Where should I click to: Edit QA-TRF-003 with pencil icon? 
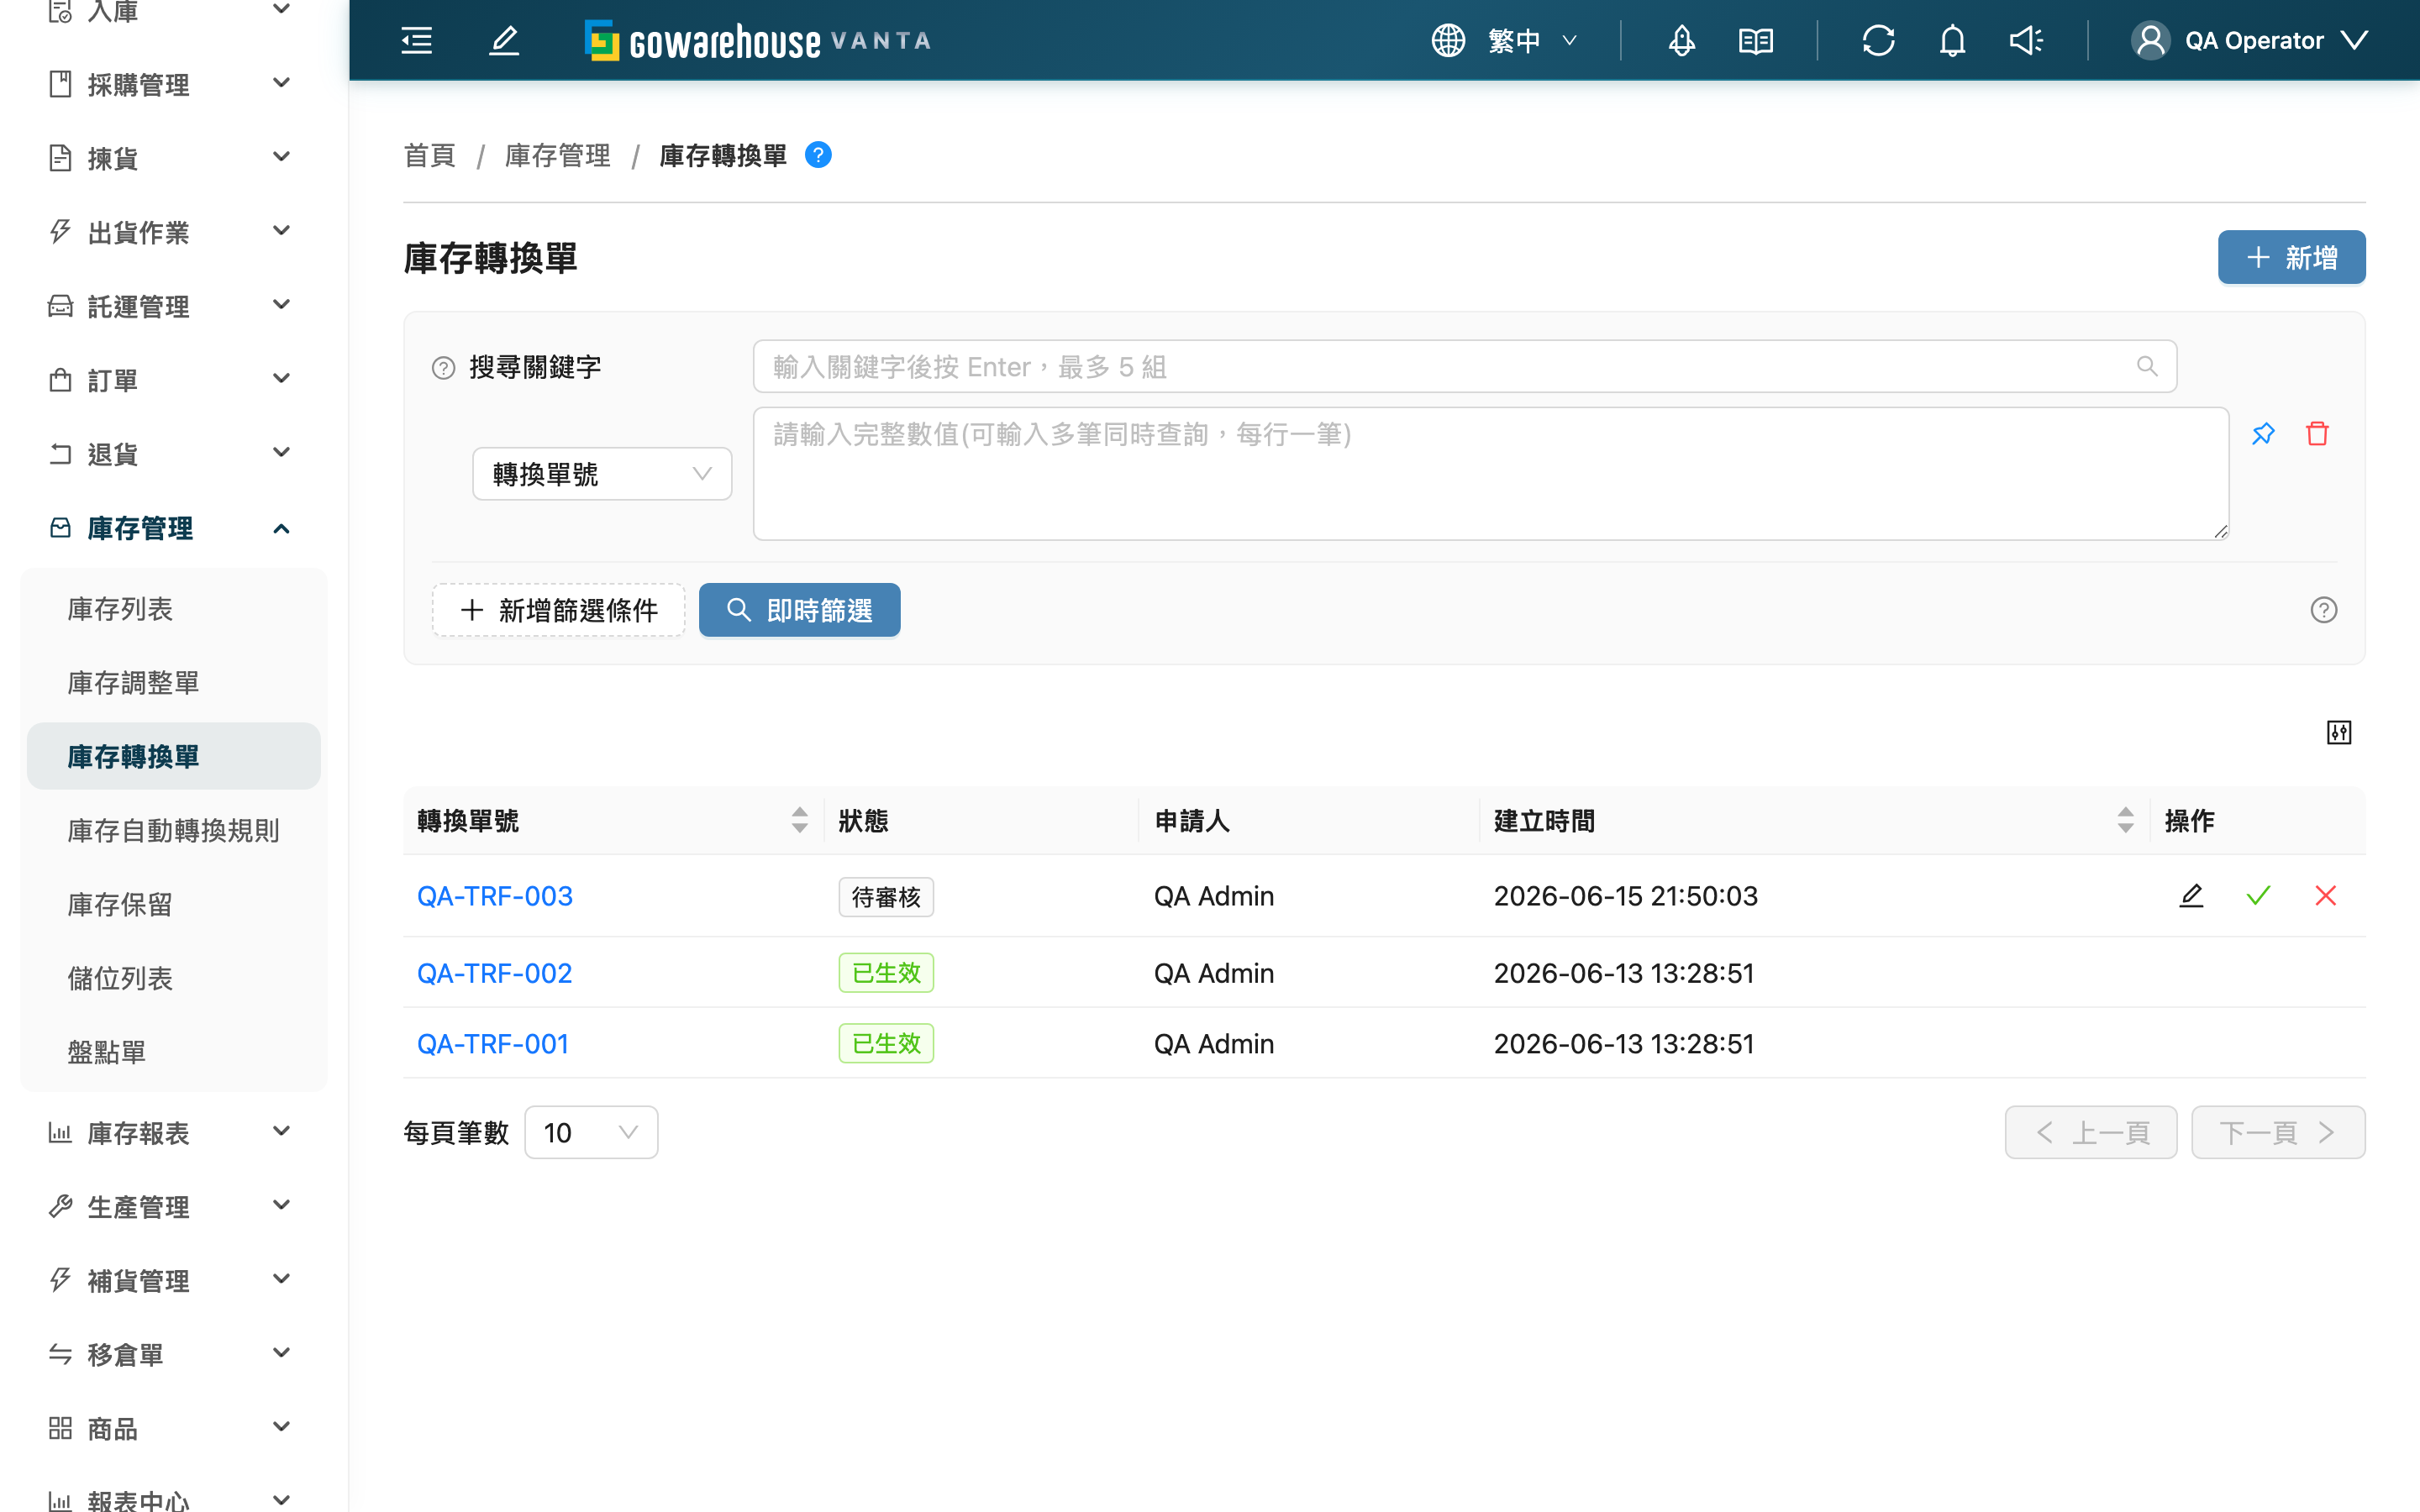2191,896
